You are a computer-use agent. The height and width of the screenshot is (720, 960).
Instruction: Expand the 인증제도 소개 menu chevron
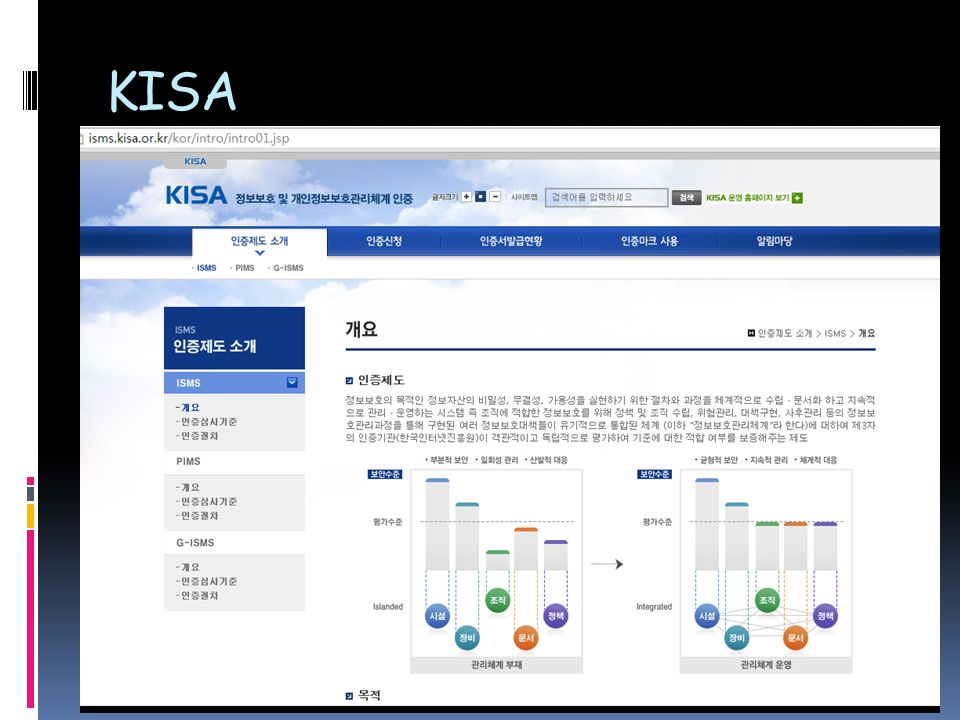pos(260,253)
